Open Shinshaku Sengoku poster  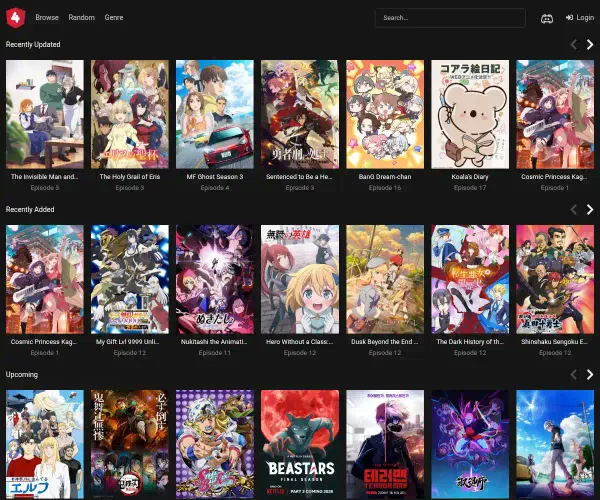point(555,279)
